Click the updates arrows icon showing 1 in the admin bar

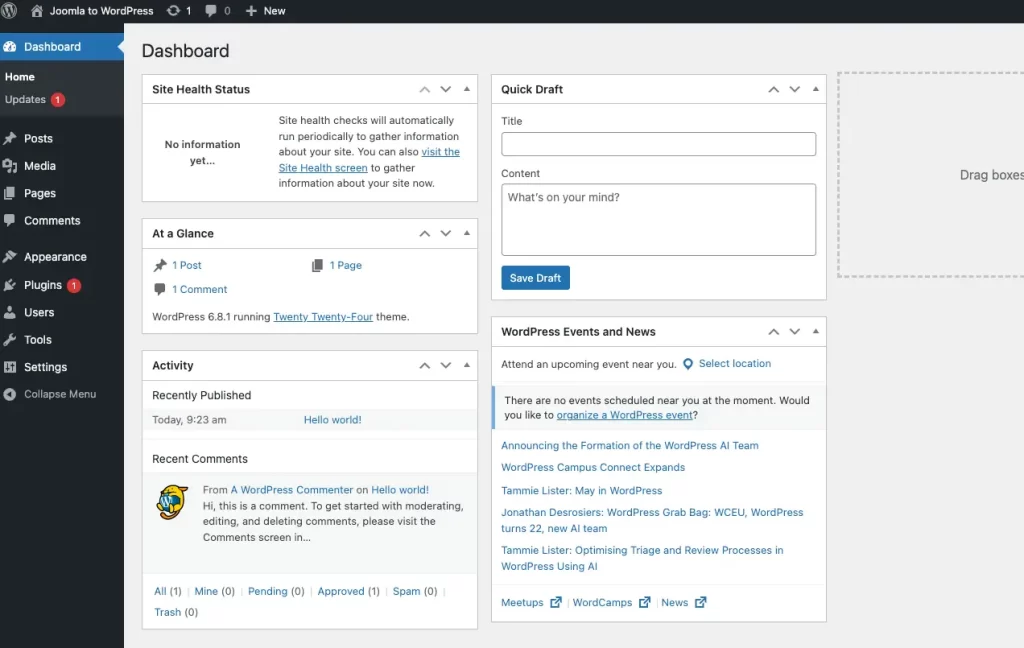point(175,11)
